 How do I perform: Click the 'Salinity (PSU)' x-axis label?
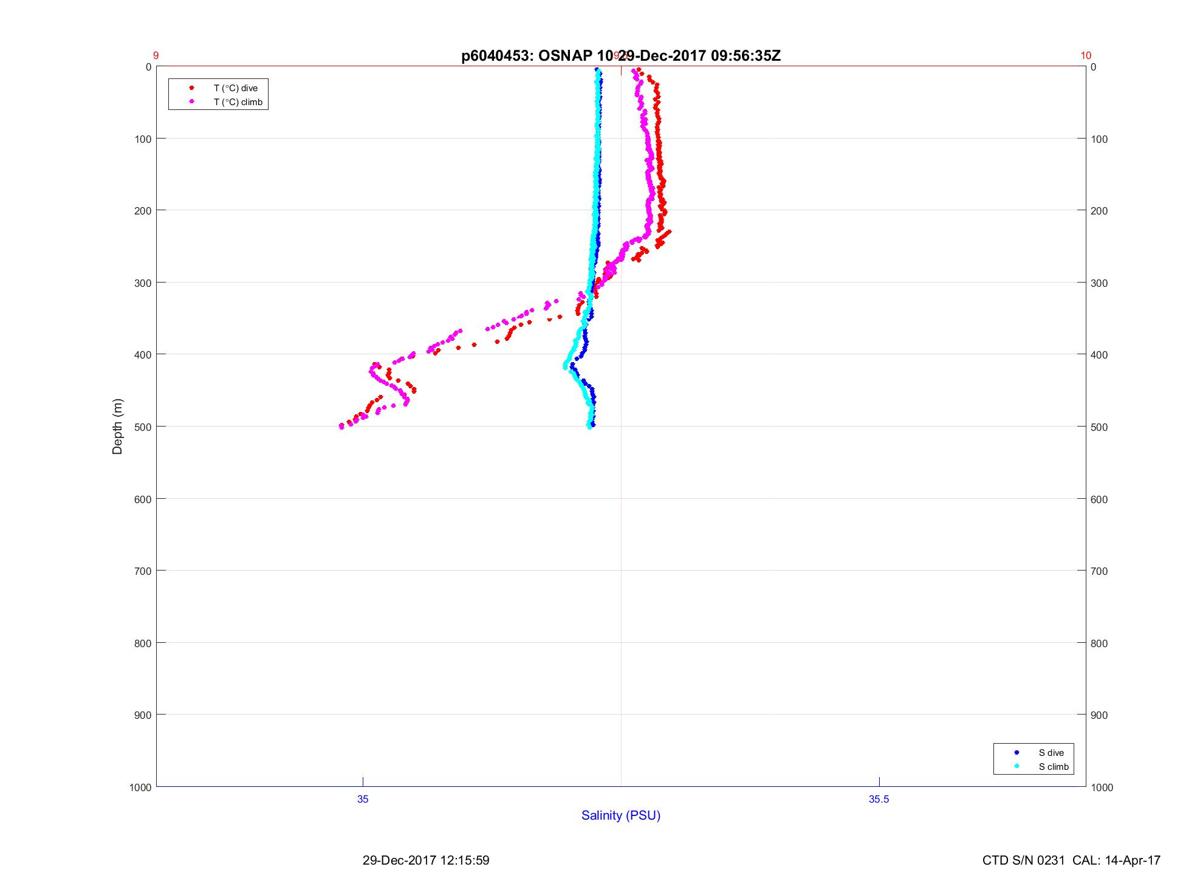621,815
